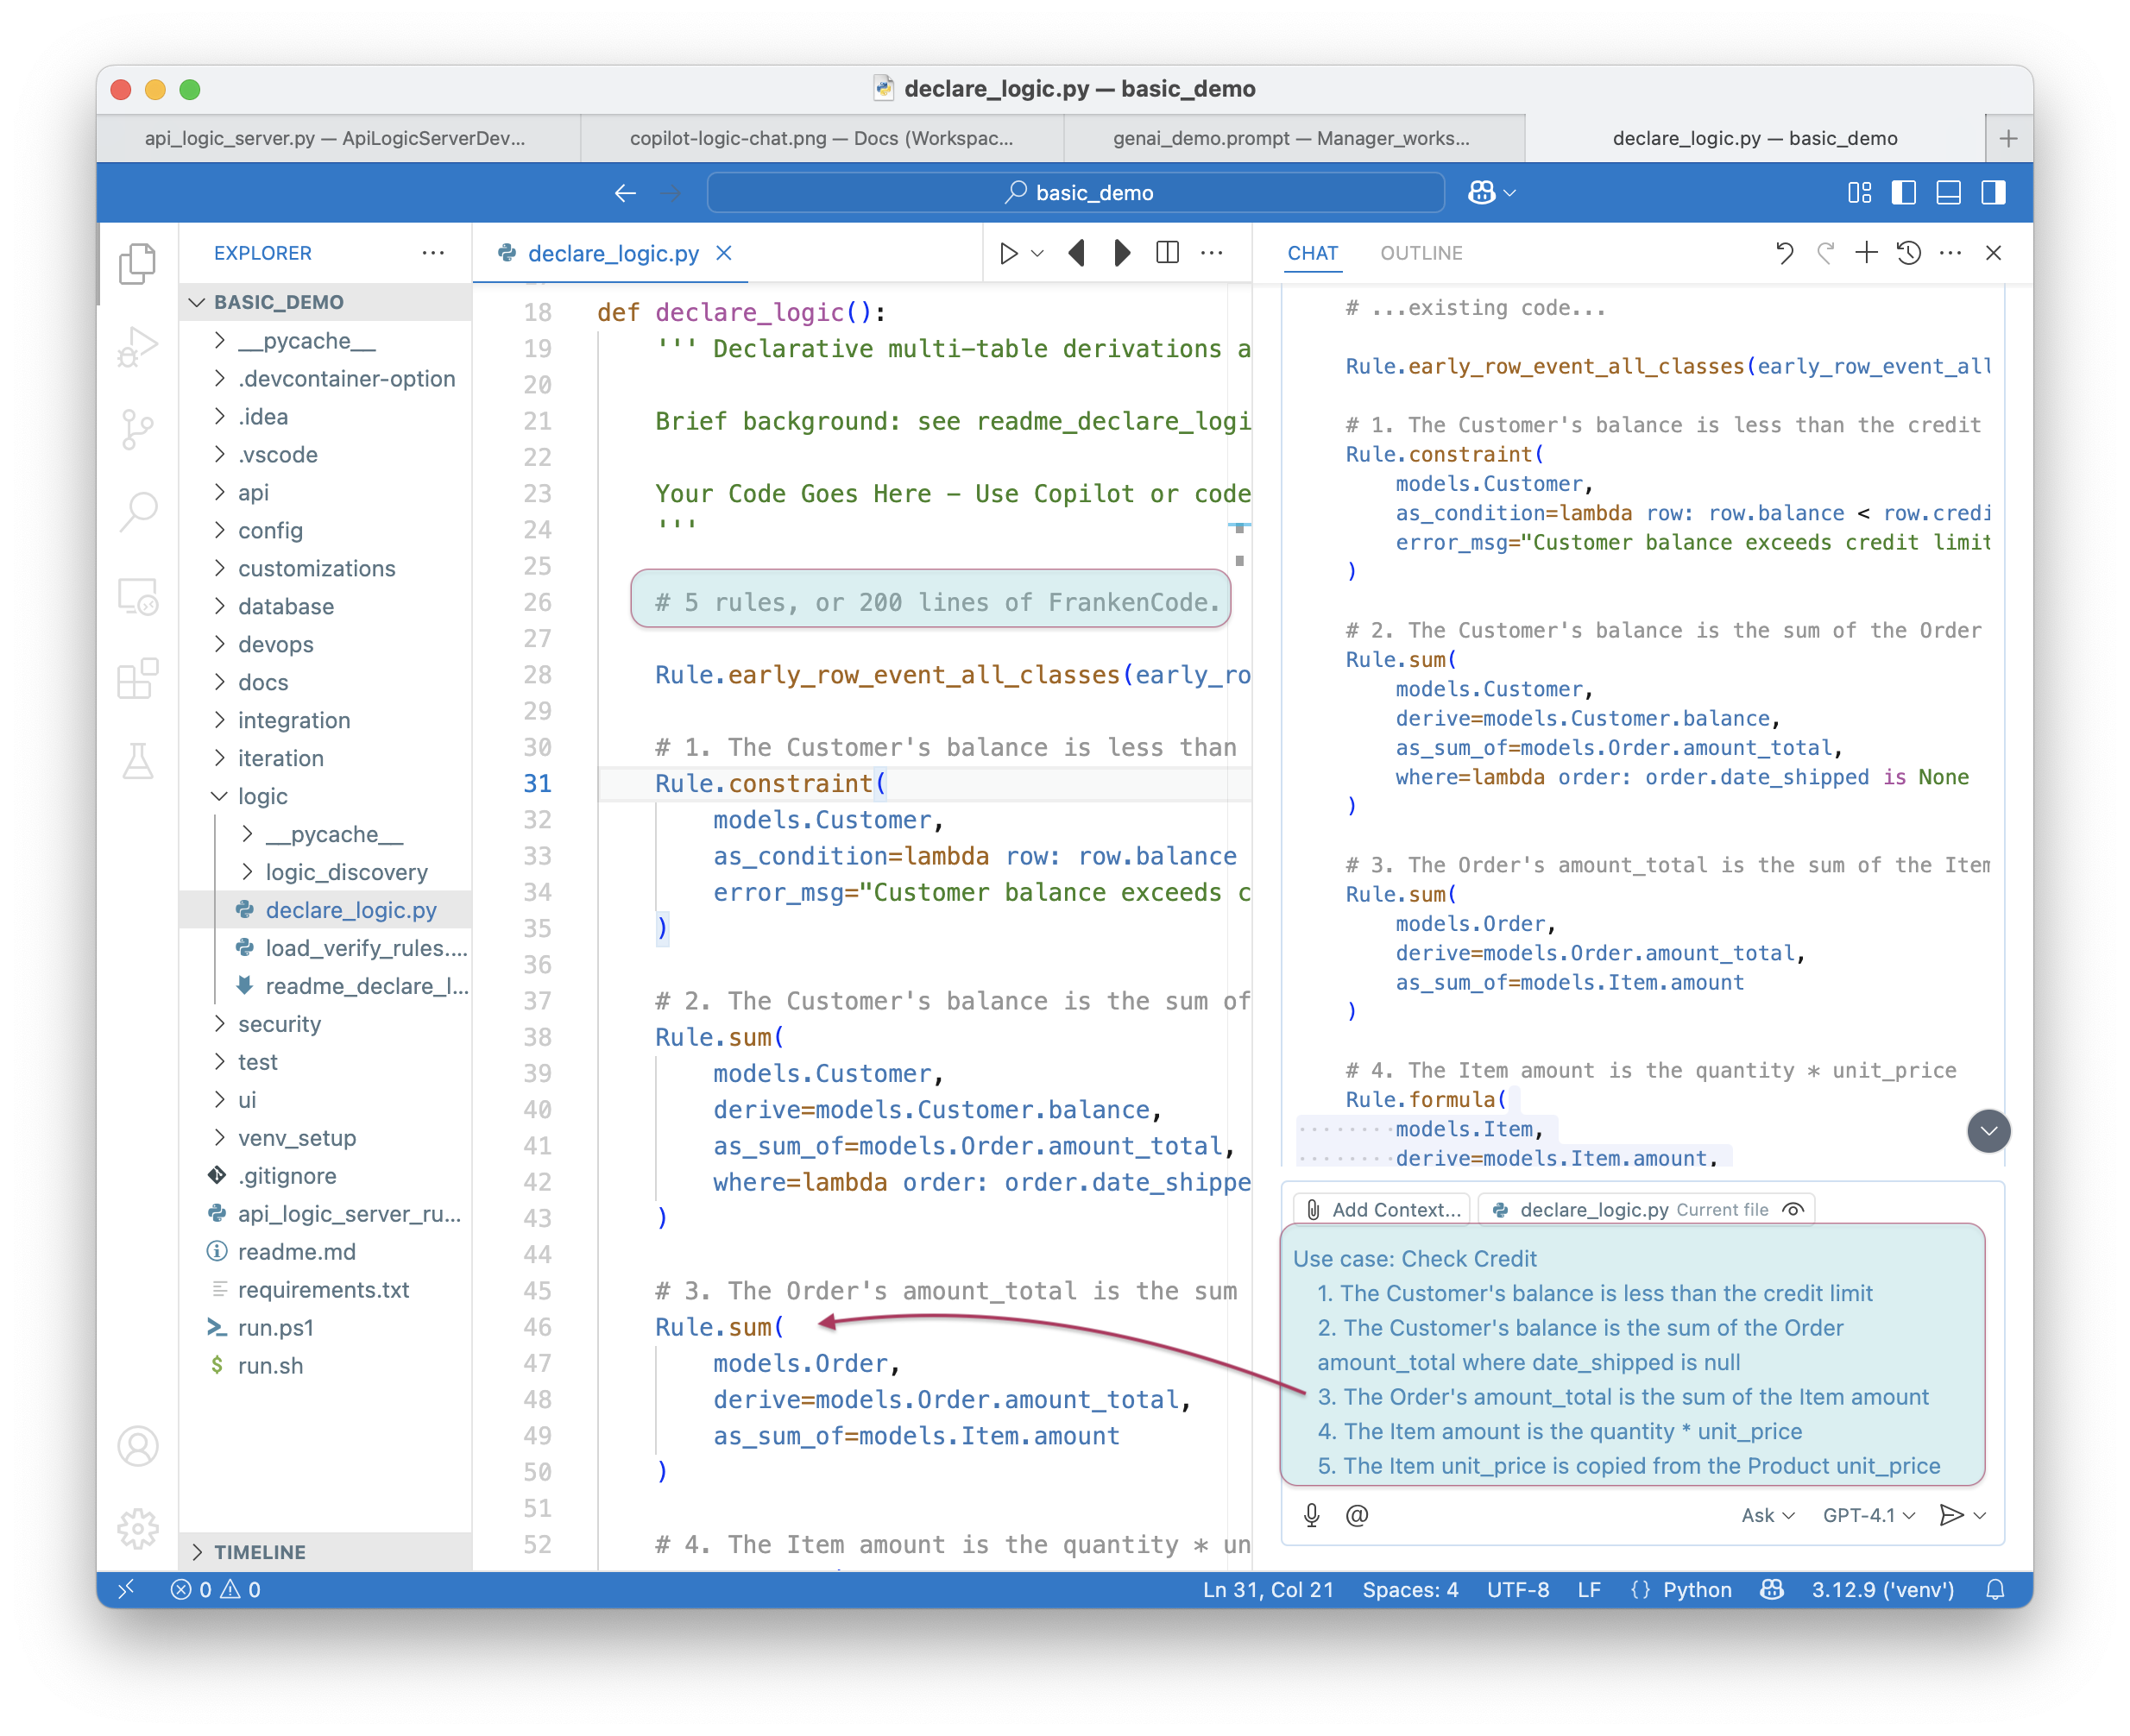Open Spaces: 4 indentation setting

(x=1410, y=1589)
